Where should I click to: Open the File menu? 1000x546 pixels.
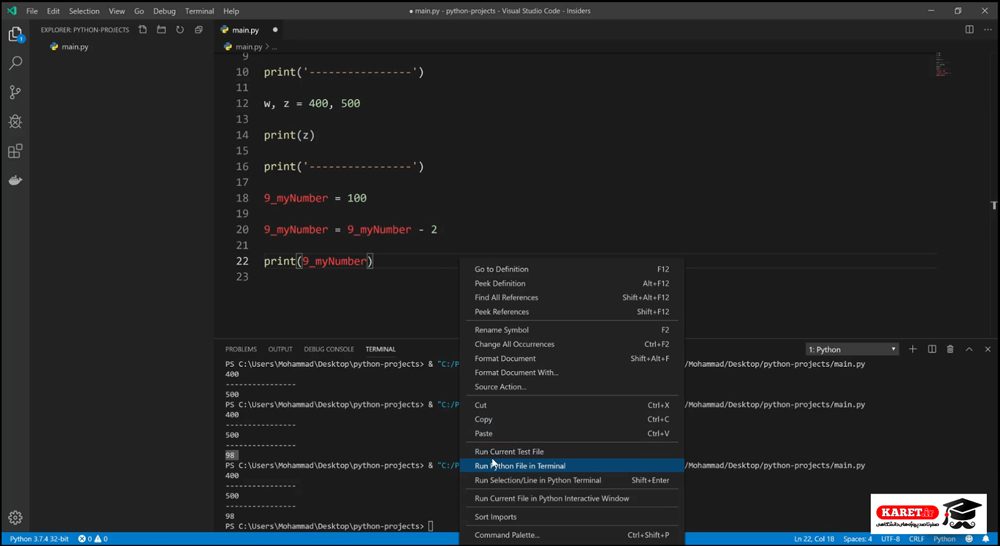(x=32, y=11)
